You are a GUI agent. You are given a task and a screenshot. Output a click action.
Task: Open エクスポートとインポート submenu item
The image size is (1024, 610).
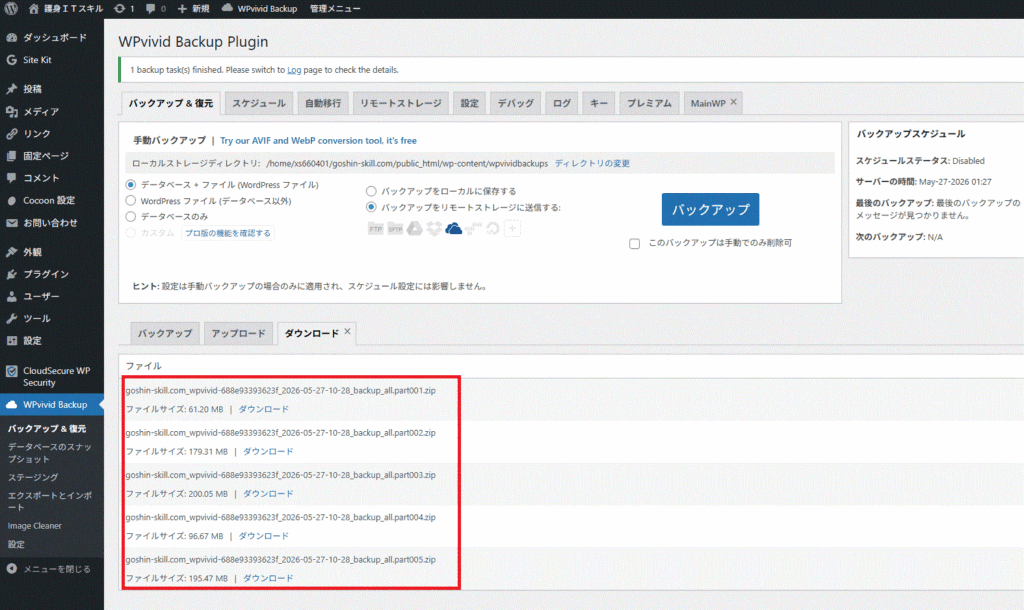(x=50, y=501)
